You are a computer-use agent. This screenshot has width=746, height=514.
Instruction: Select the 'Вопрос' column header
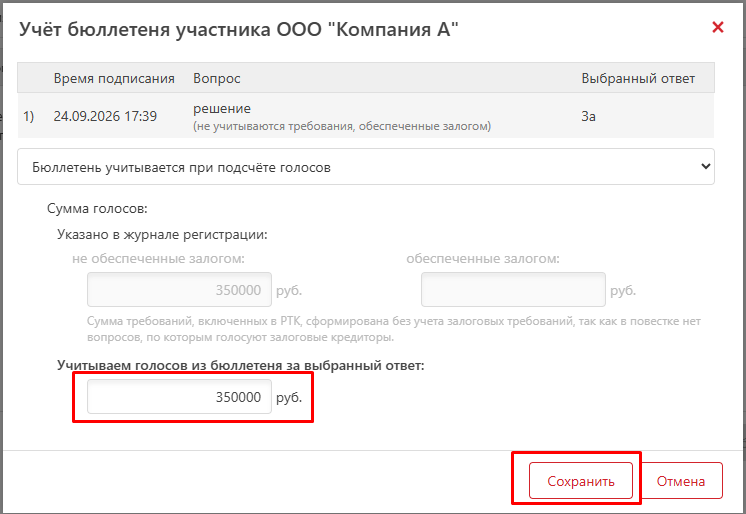pos(216,78)
